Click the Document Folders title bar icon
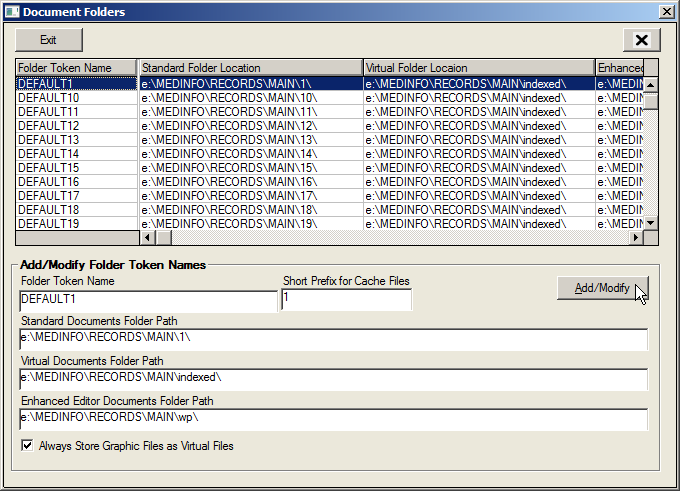Viewport: 680px width, 491px height. [12, 11]
